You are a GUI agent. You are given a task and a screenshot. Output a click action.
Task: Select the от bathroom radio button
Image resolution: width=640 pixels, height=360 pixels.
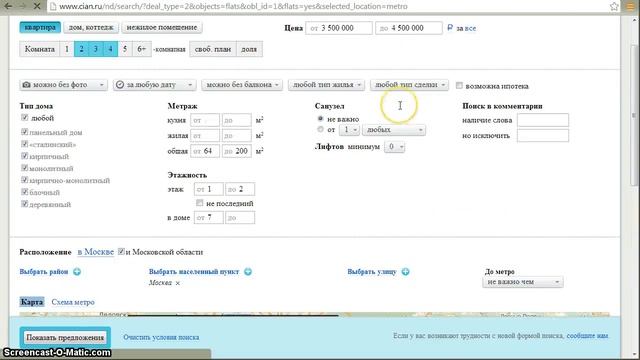pyautogui.click(x=320, y=129)
